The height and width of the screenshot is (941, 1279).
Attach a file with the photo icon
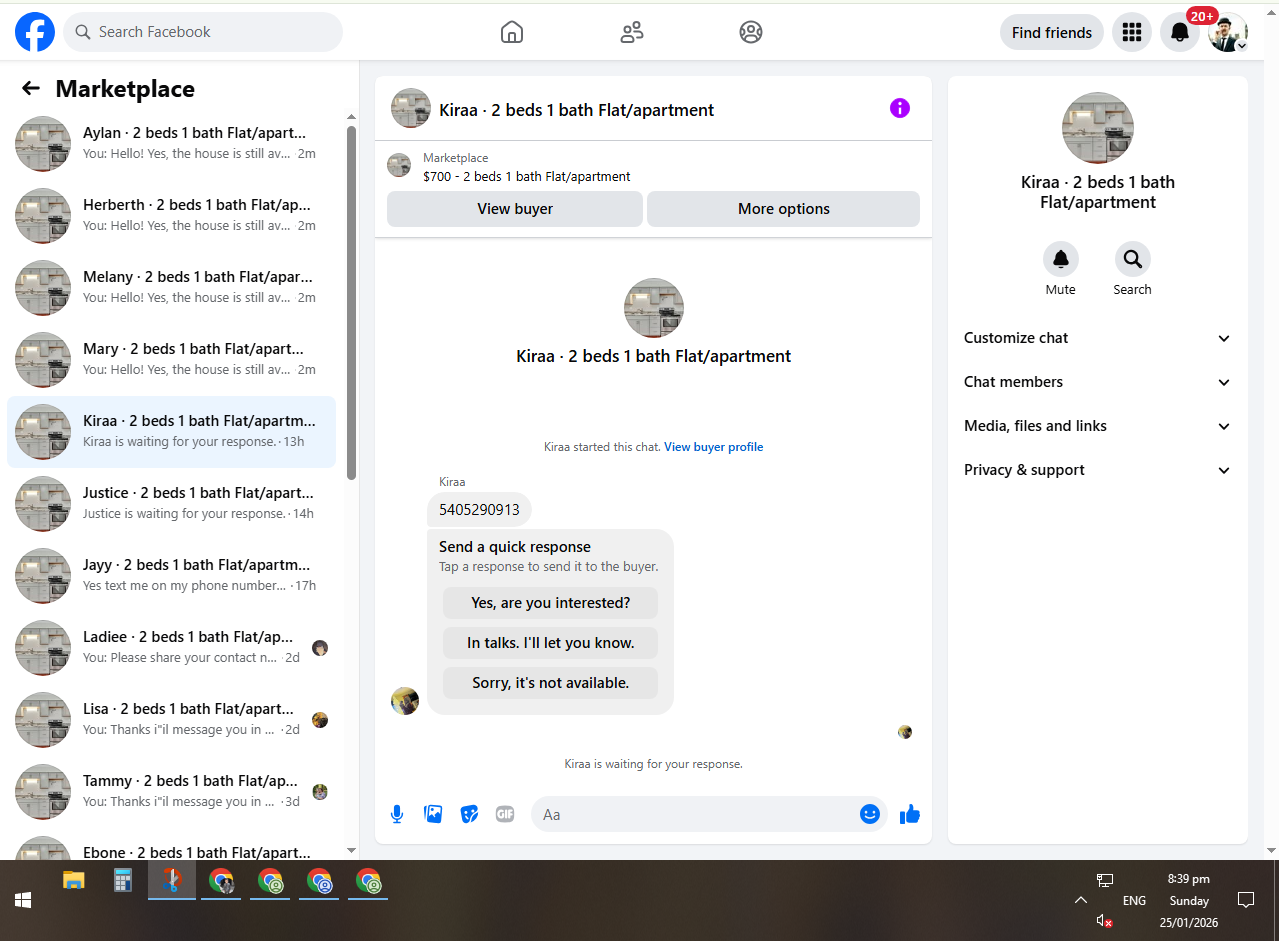[x=433, y=814]
